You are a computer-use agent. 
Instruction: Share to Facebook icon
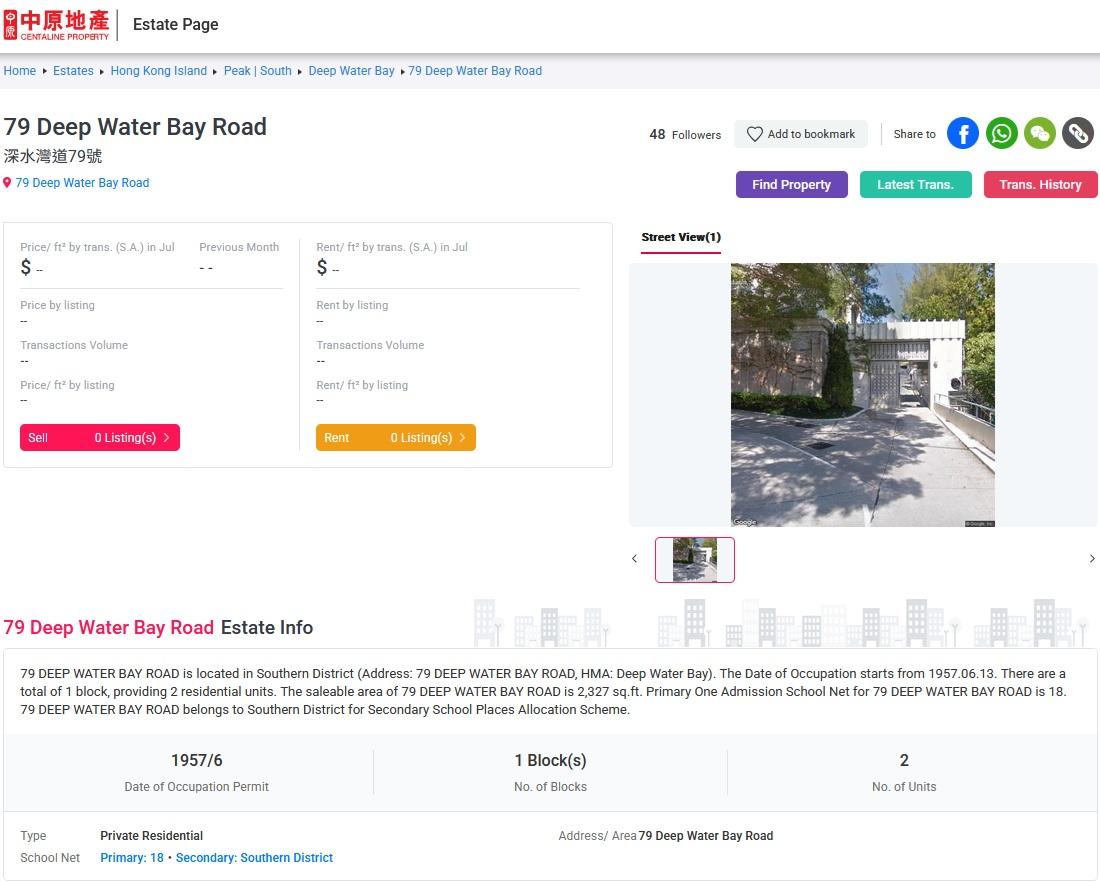(962, 133)
